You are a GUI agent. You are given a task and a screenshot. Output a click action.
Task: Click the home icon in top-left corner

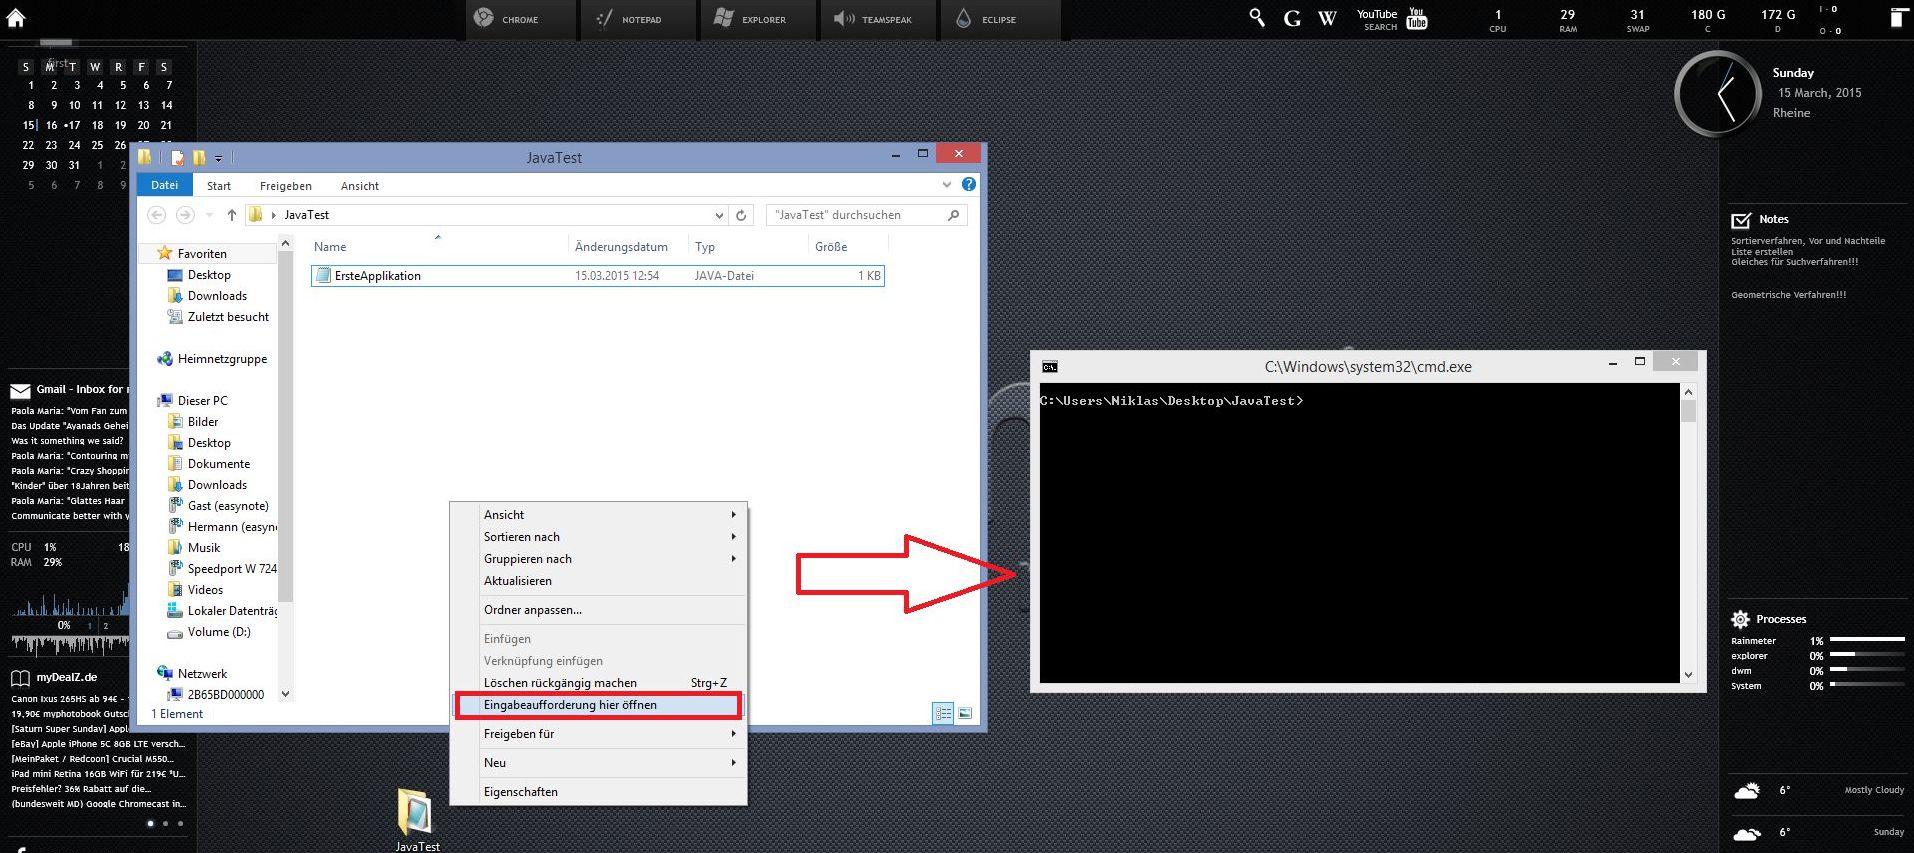pos(16,17)
